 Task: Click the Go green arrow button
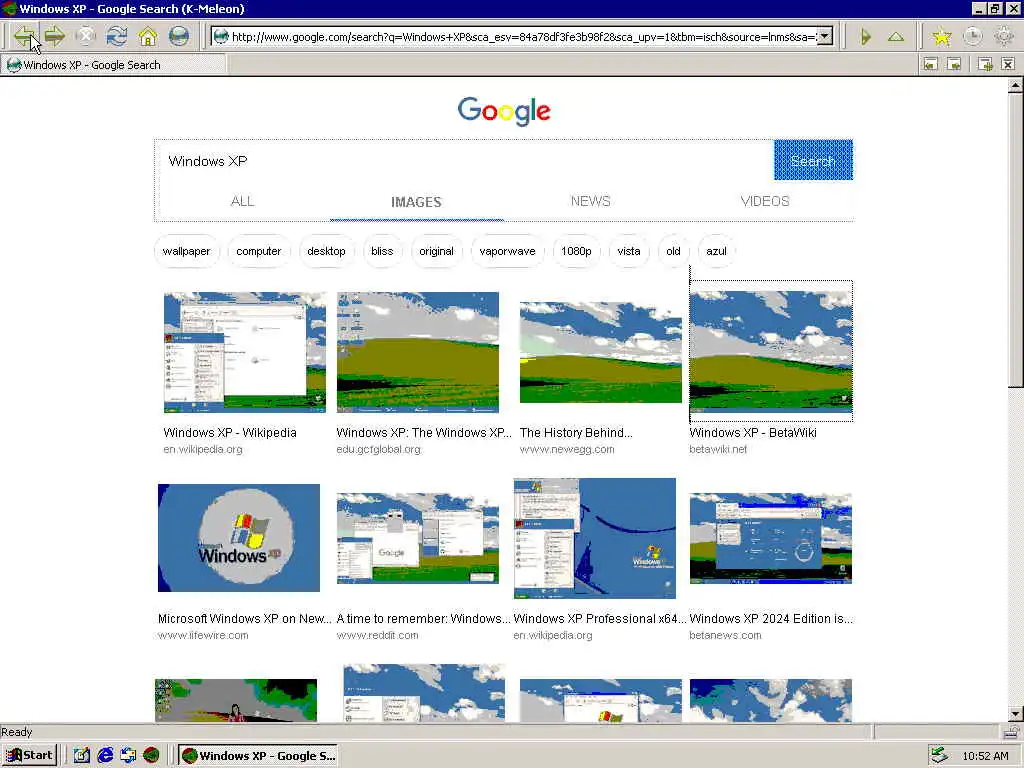[x=865, y=37]
